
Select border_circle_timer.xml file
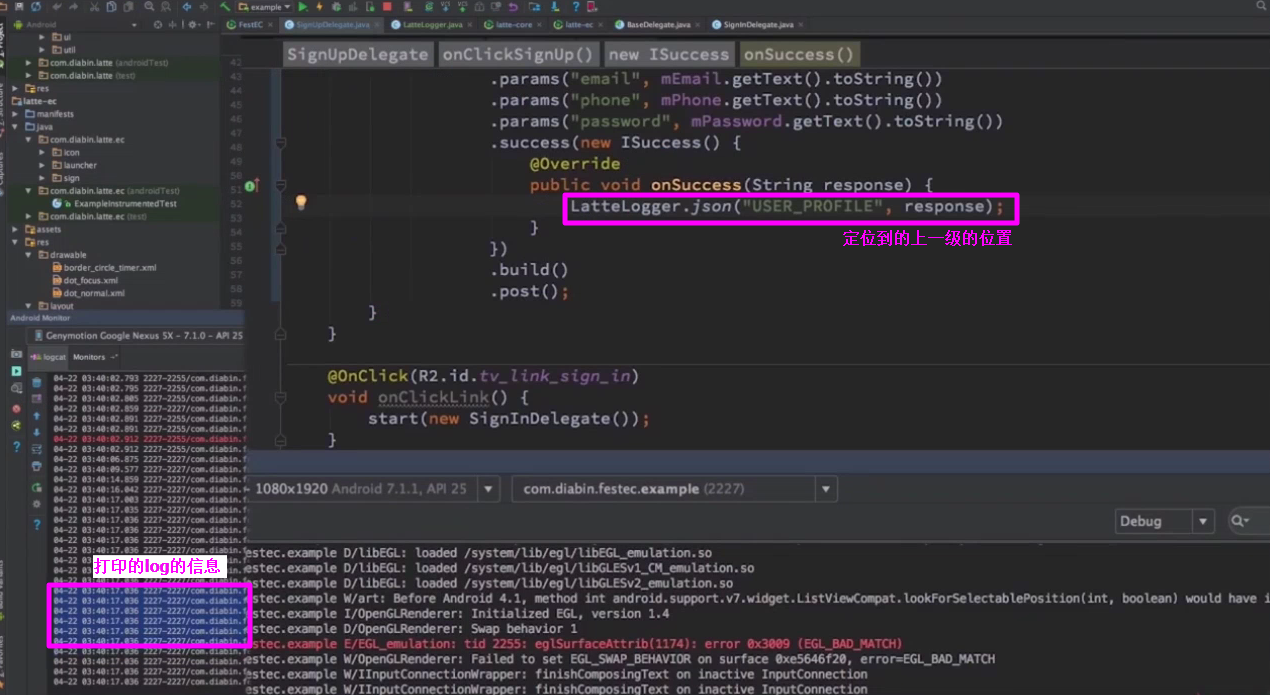(x=110, y=268)
